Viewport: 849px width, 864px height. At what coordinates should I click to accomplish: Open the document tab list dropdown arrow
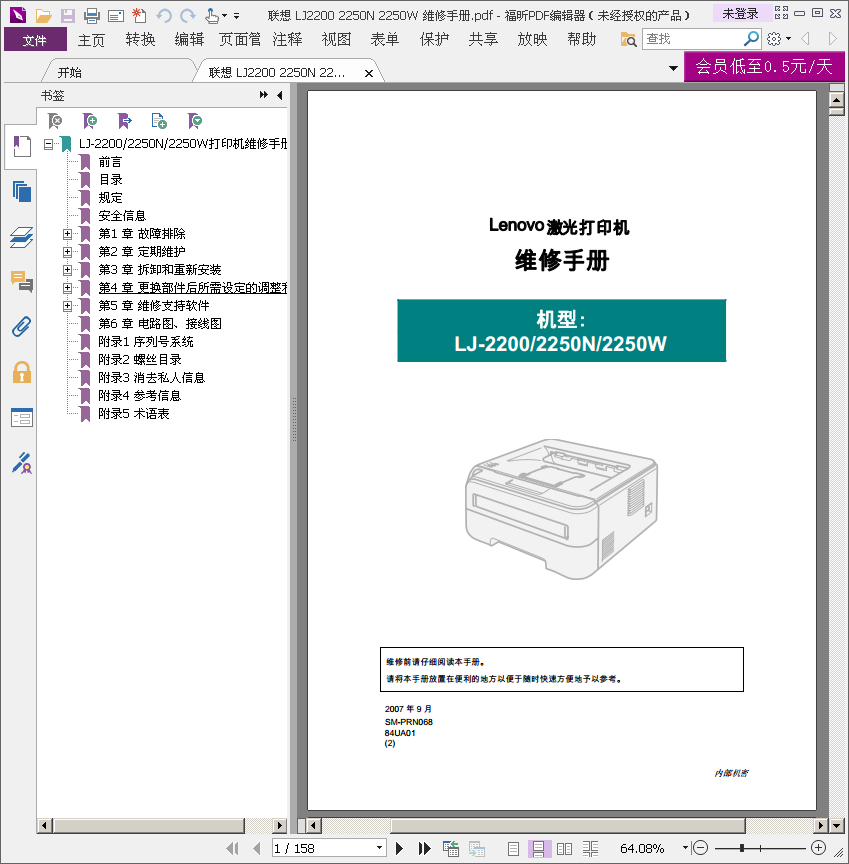click(673, 68)
